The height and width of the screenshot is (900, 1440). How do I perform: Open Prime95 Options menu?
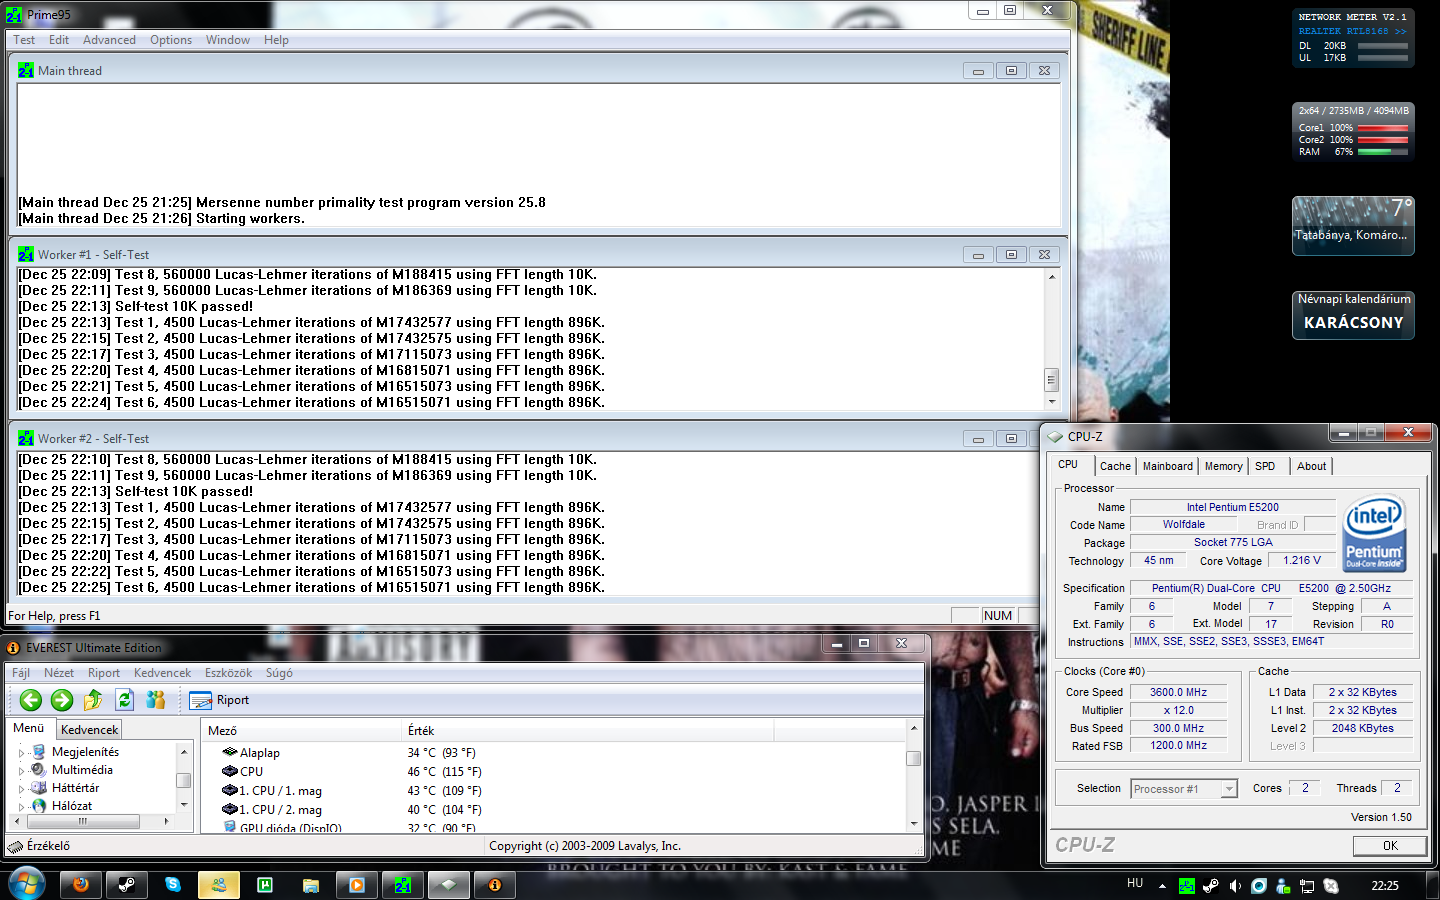coord(171,40)
